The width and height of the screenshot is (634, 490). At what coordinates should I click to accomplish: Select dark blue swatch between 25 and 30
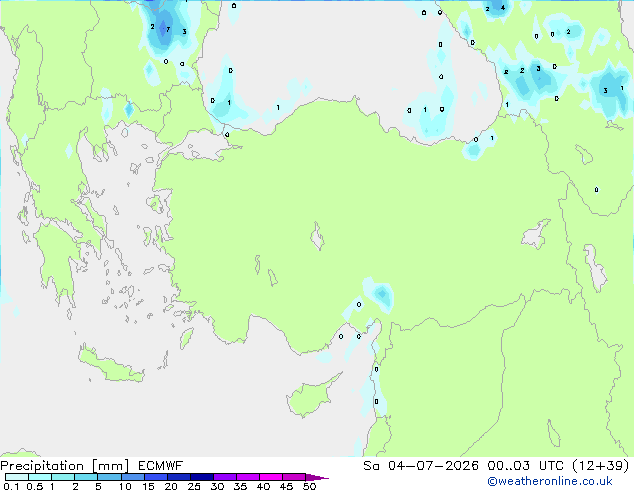pyautogui.click(x=202, y=477)
